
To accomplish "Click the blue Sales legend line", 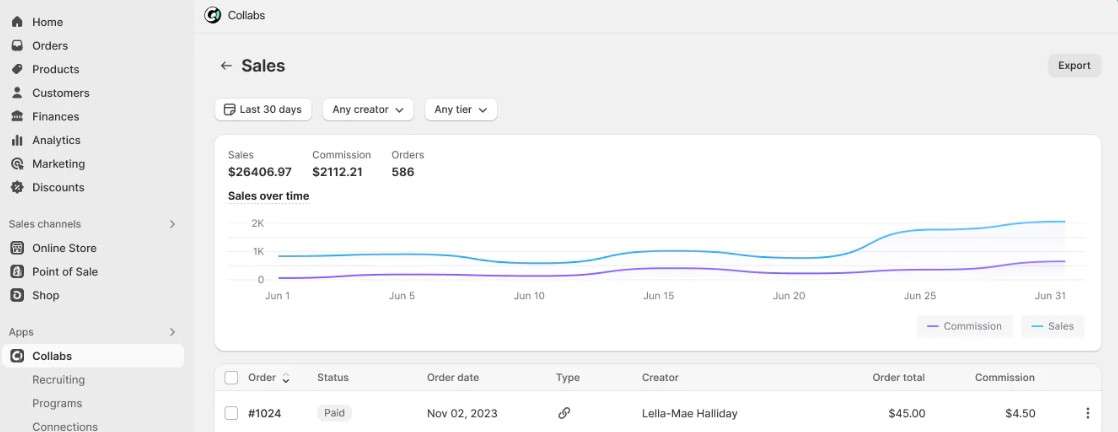I will (1037, 326).
